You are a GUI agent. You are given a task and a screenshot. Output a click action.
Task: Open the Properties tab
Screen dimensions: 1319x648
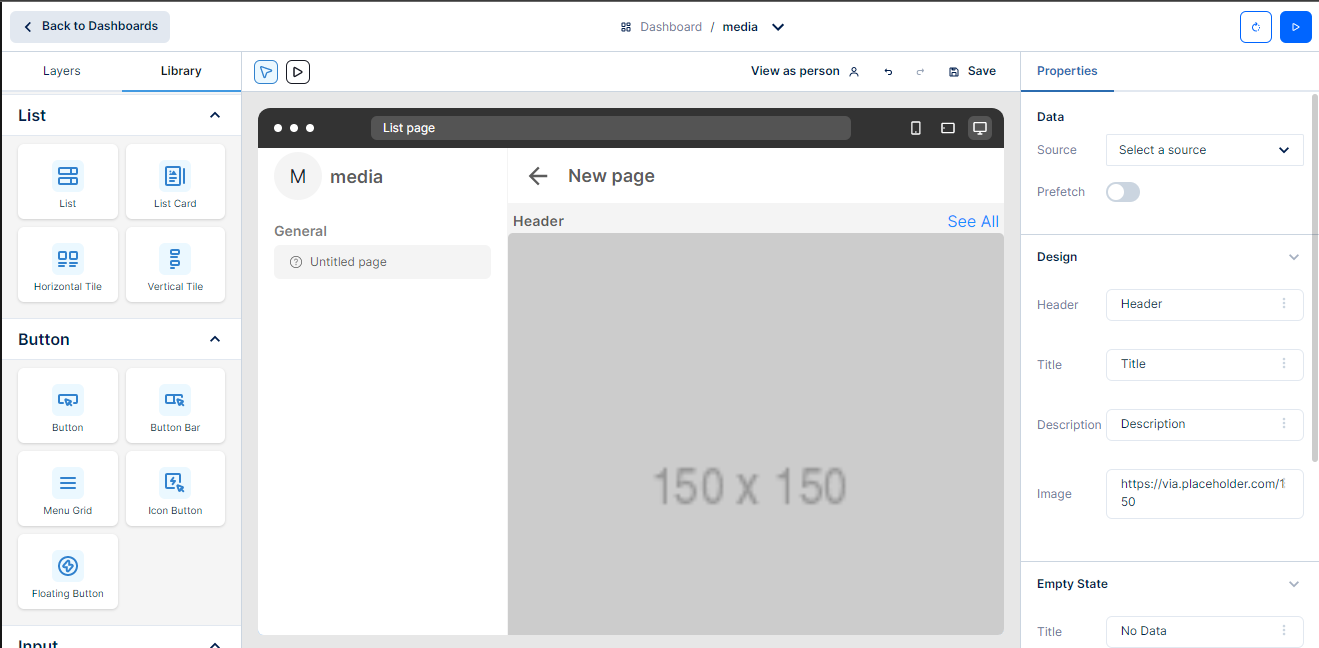pyautogui.click(x=1067, y=71)
